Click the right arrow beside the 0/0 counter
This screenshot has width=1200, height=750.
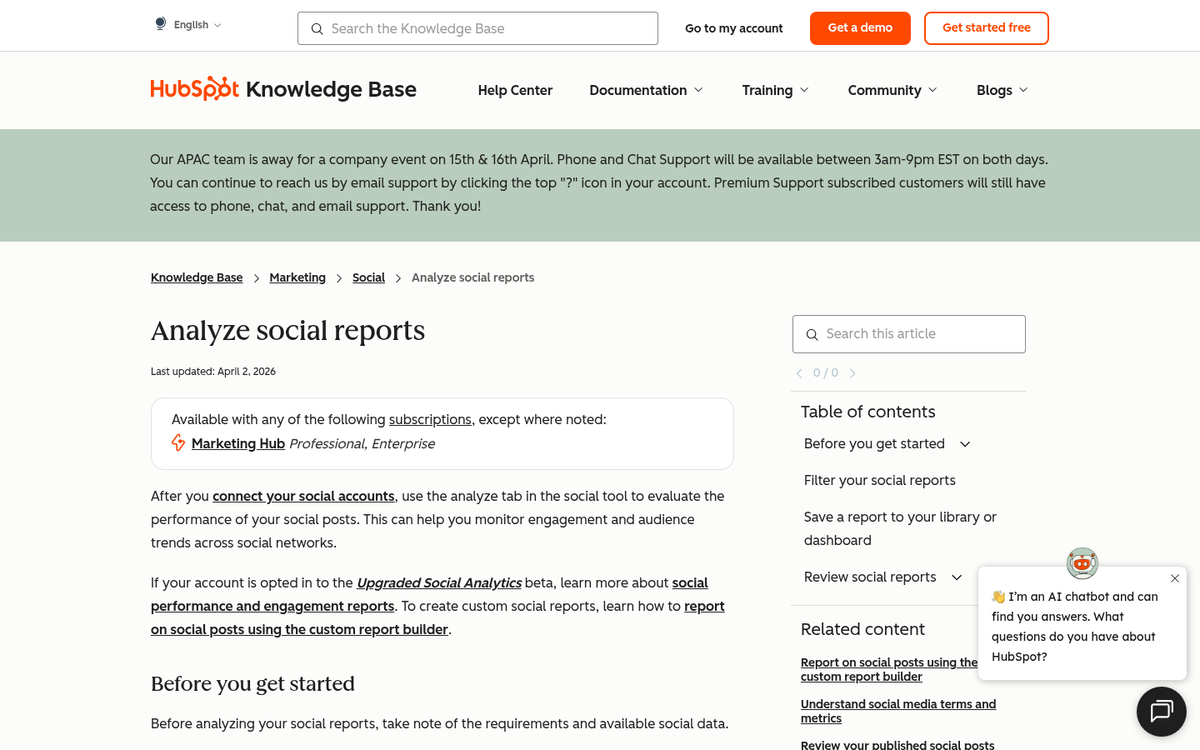pos(852,372)
